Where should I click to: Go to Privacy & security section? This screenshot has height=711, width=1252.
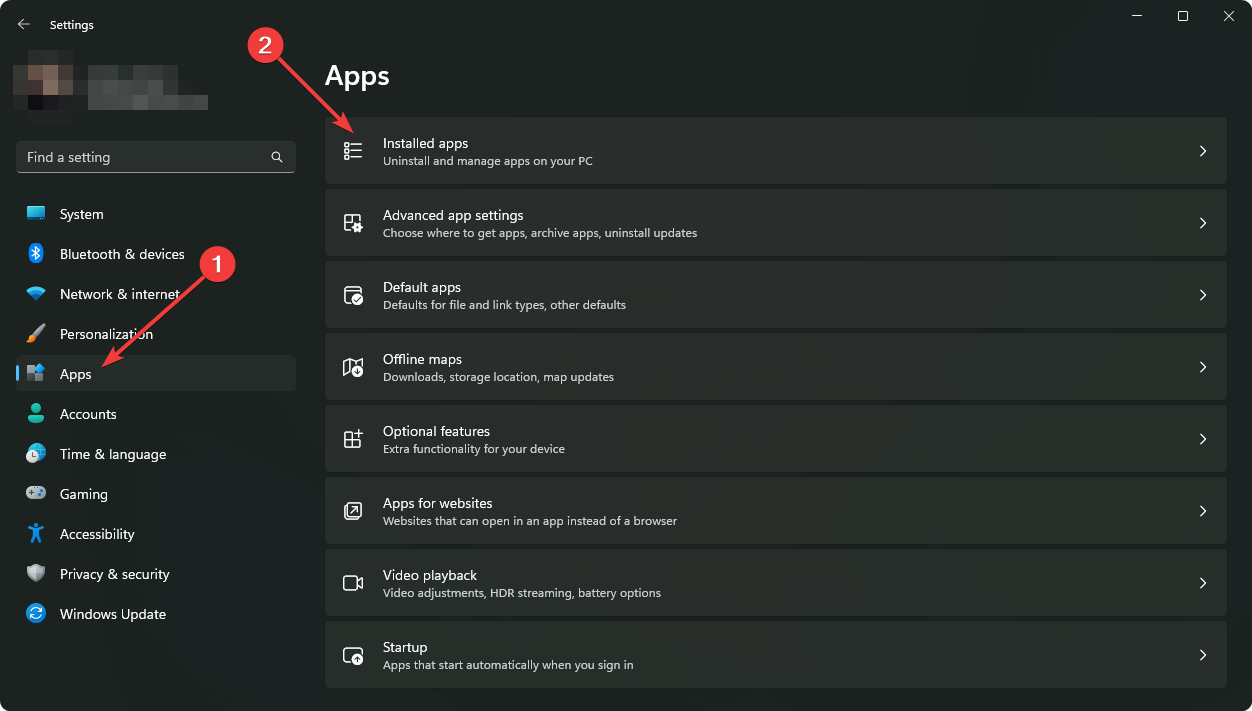(114, 574)
